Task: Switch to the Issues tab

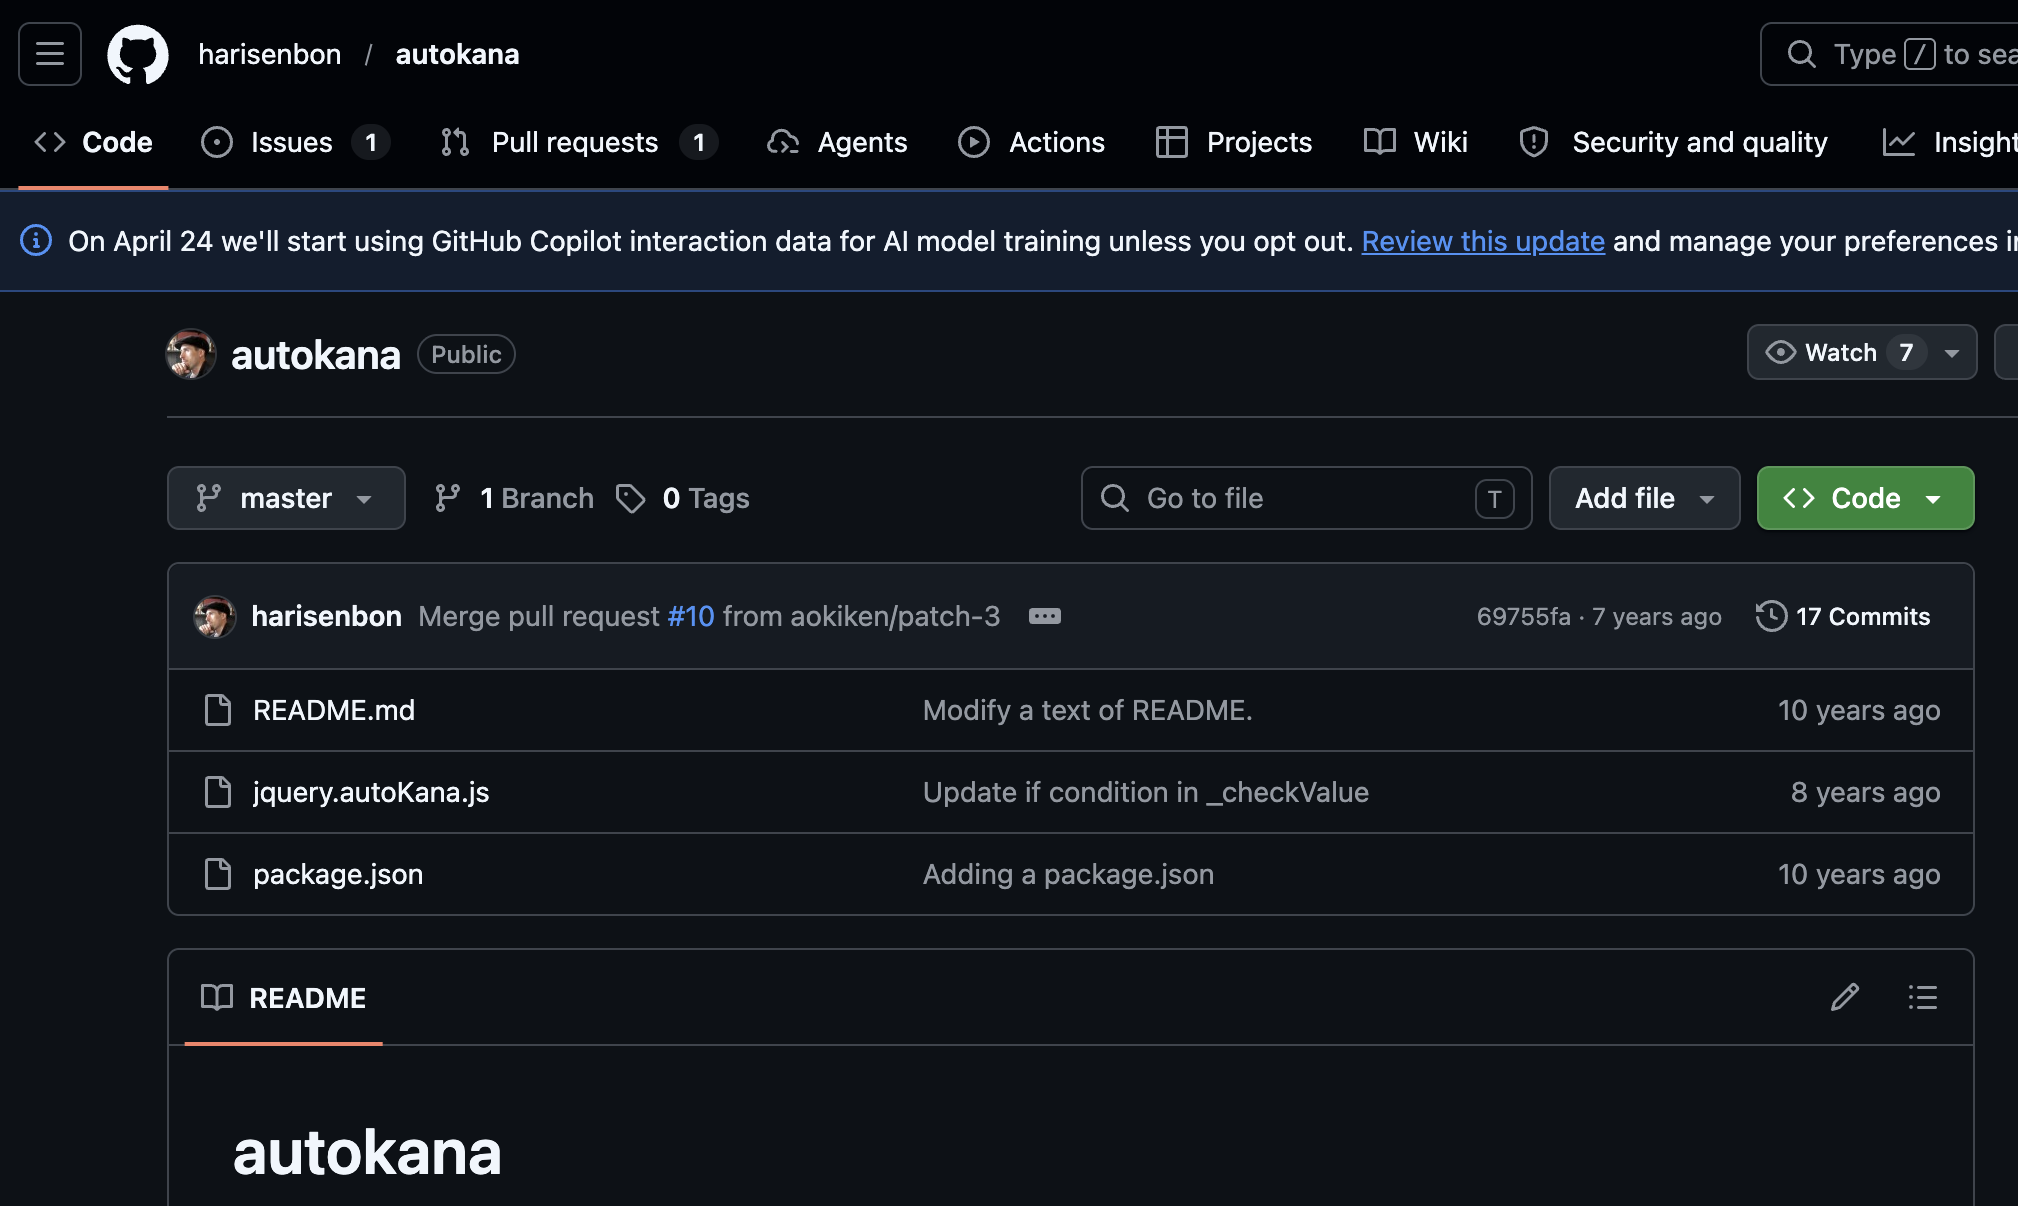Action: (295, 142)
